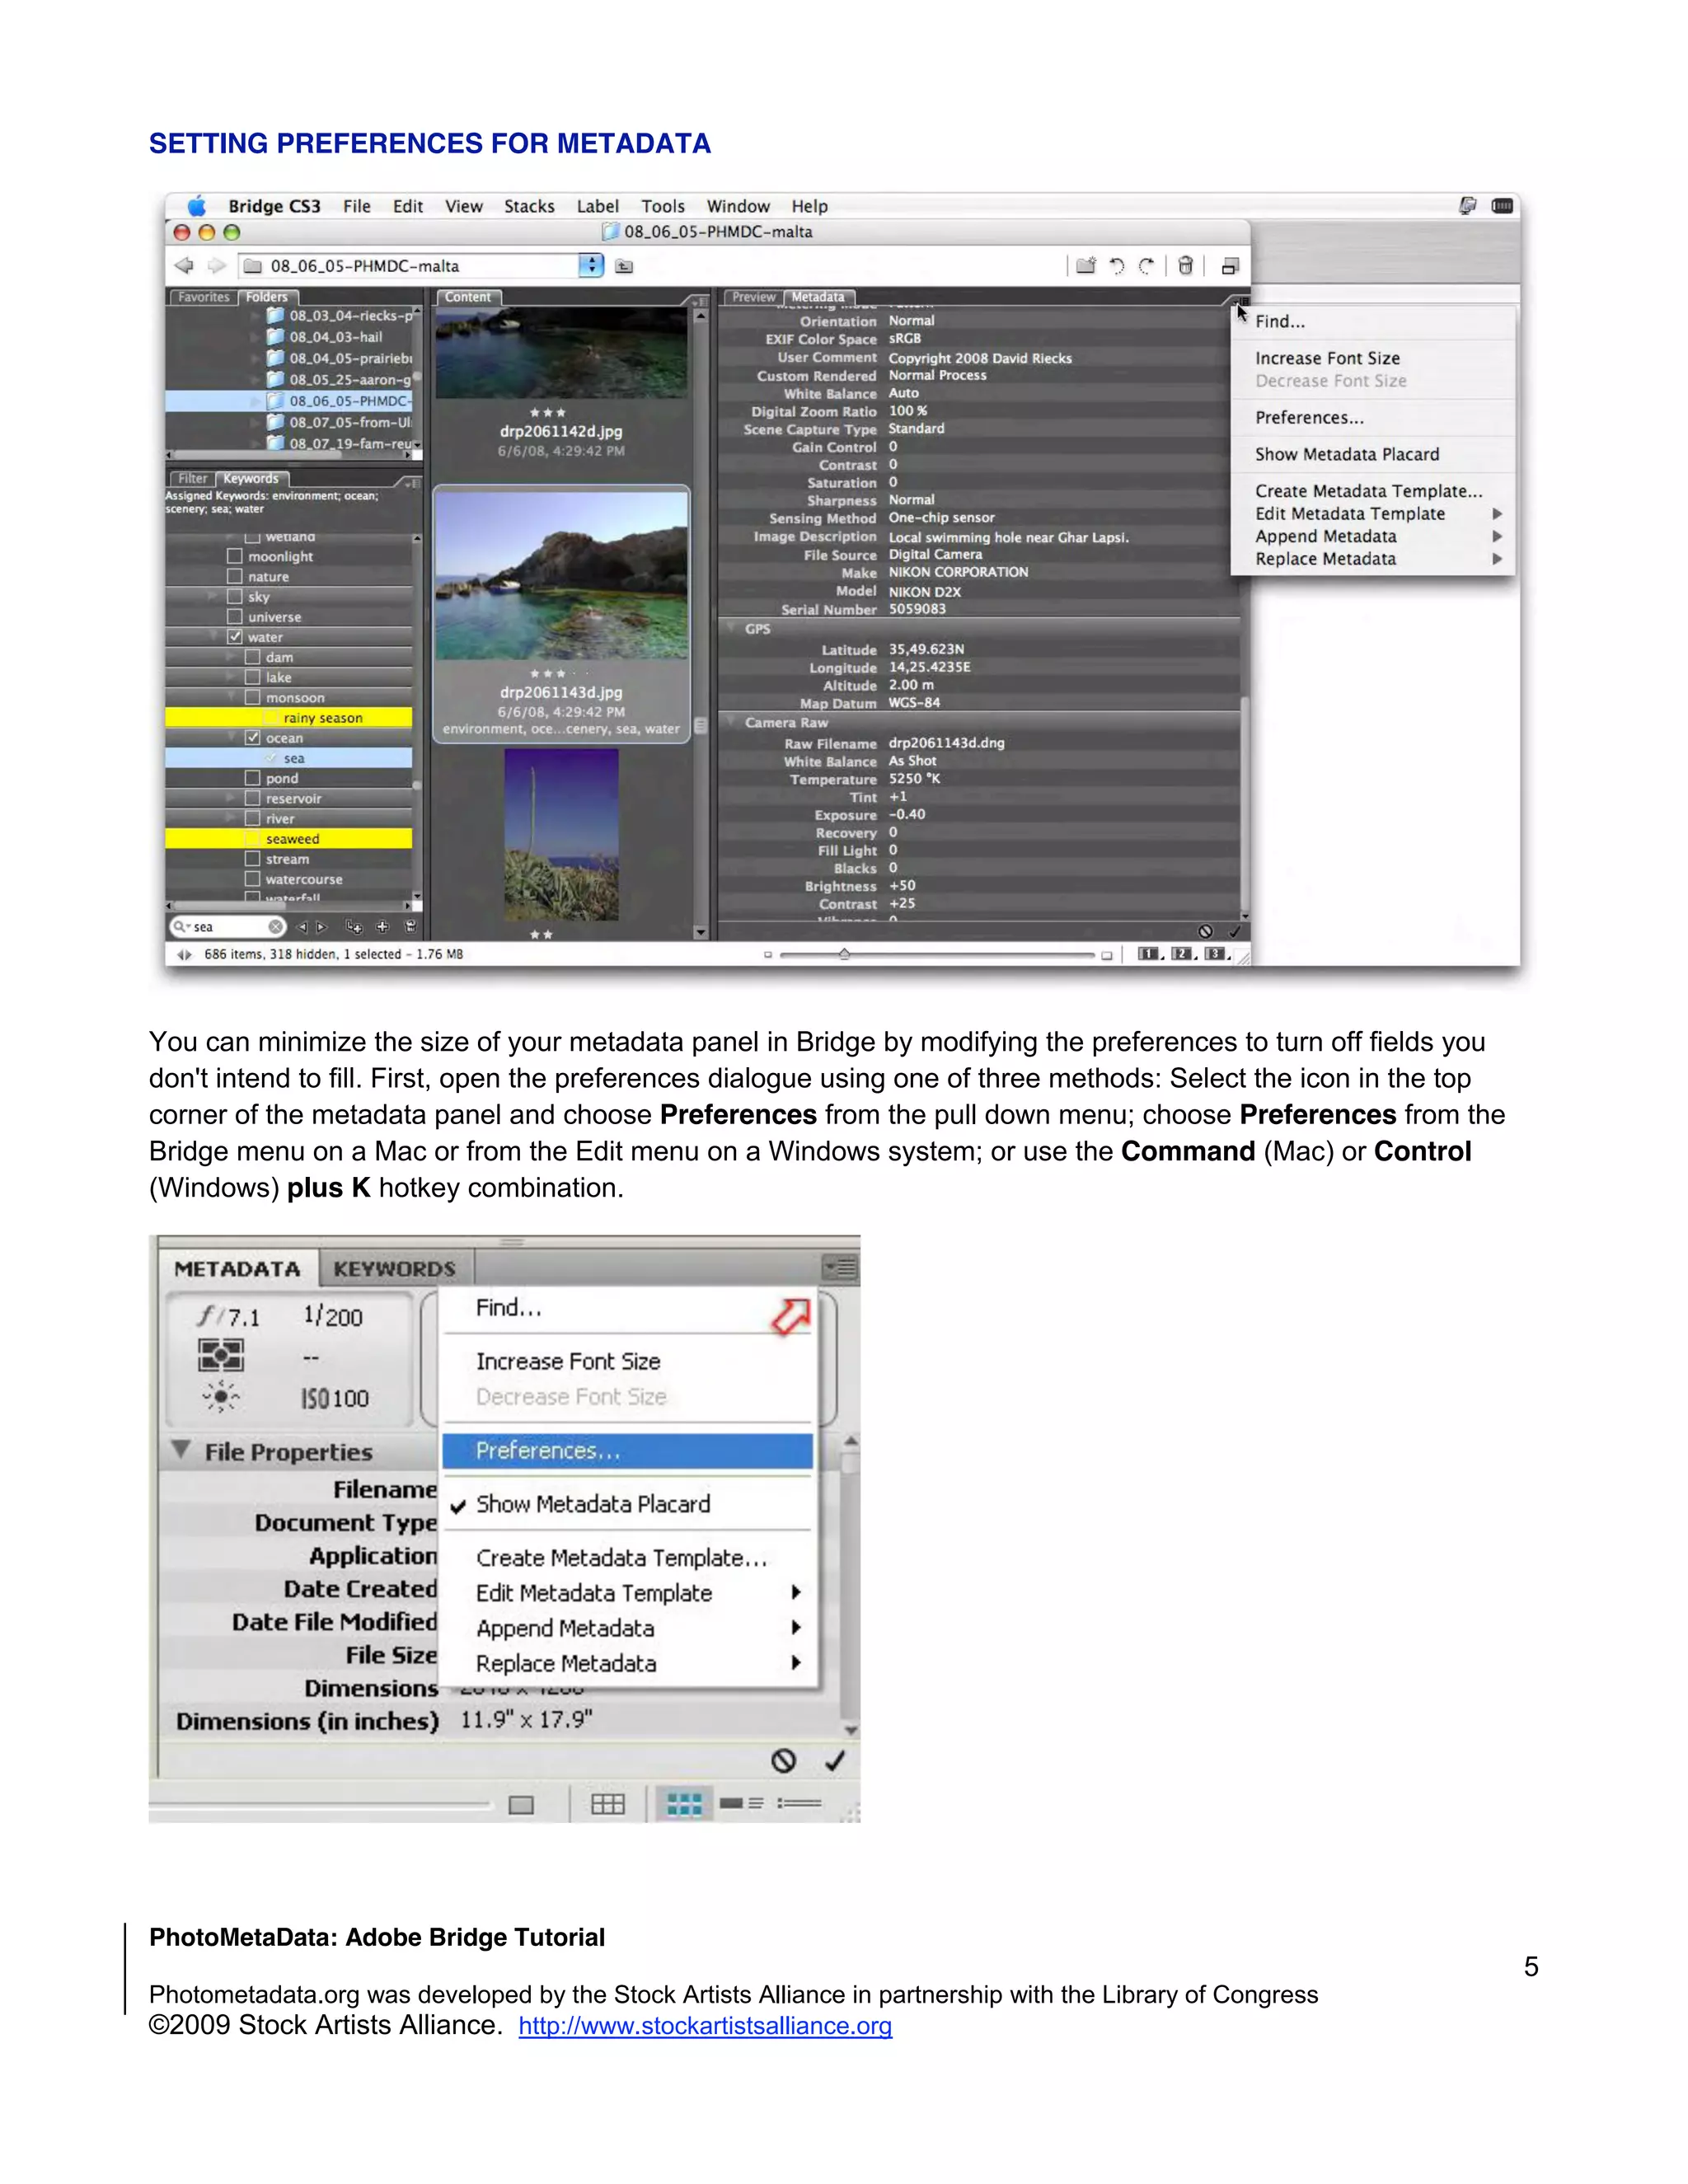Go forward with the right navigation arrow
The width and height of the screenshot is (1688, 2184).
tap(216, 266)
